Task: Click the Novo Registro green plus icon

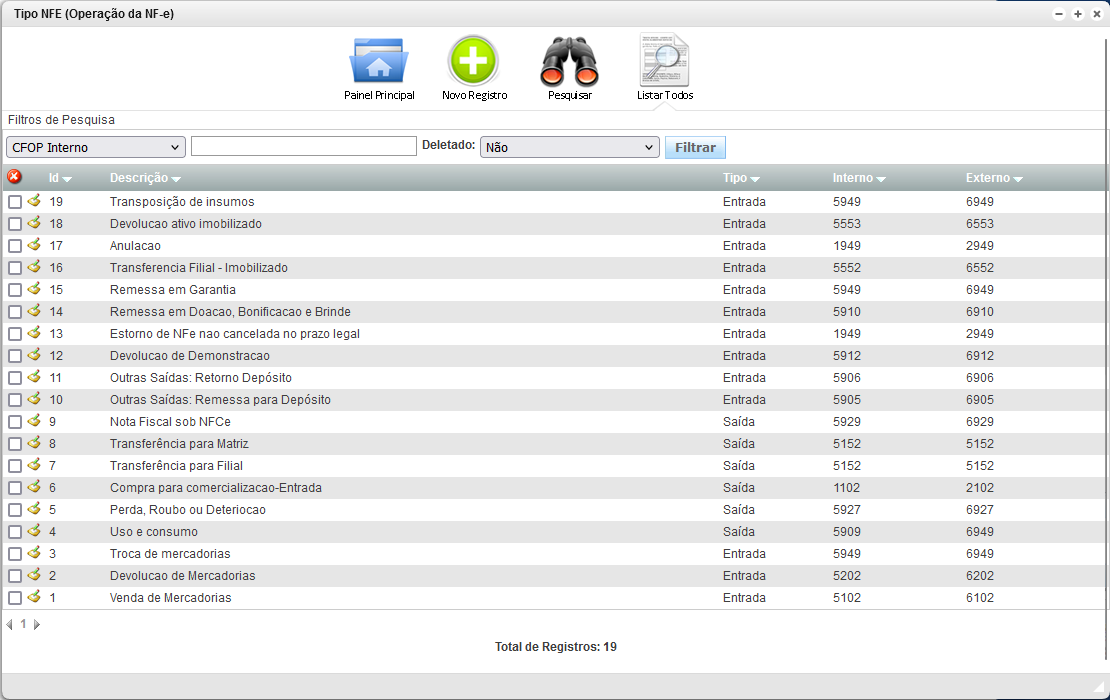Action: (x=473, y=62)
